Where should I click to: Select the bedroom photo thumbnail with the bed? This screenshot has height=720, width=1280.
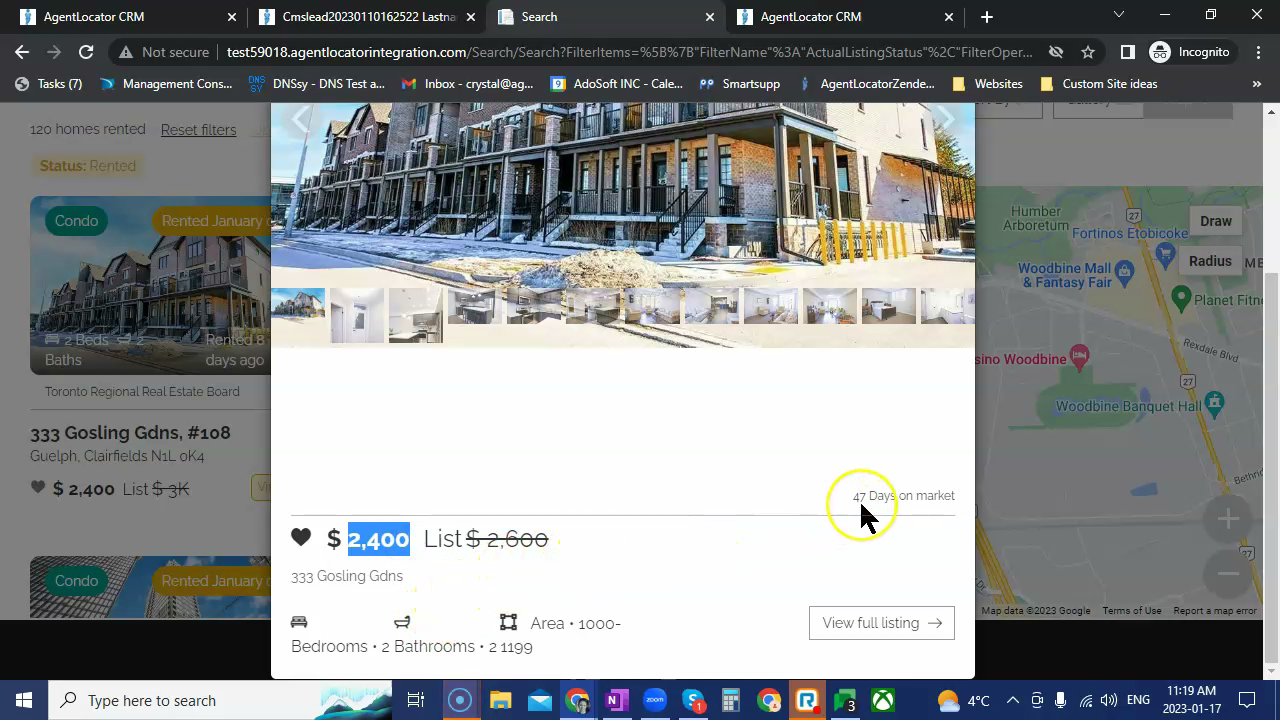(888, 306)
